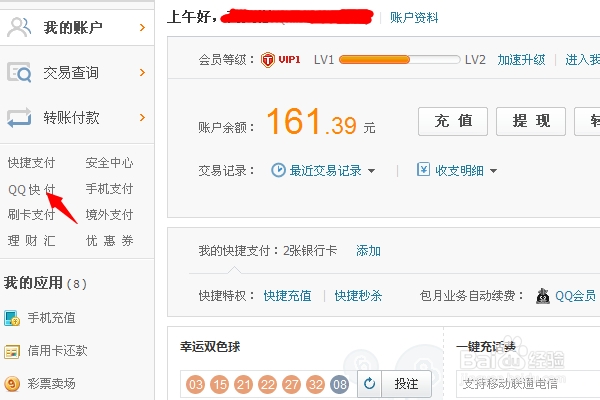
Task: Click 添加 to add a bank card
Action: (x=368, y=251)
